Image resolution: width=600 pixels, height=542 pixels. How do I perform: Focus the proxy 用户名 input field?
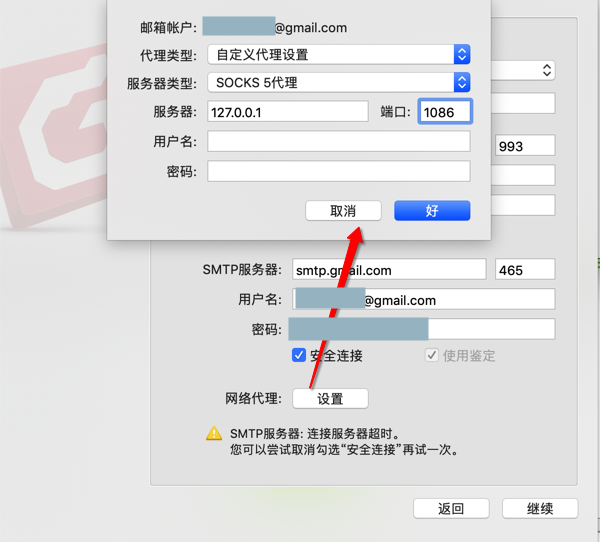click(339, 141)
